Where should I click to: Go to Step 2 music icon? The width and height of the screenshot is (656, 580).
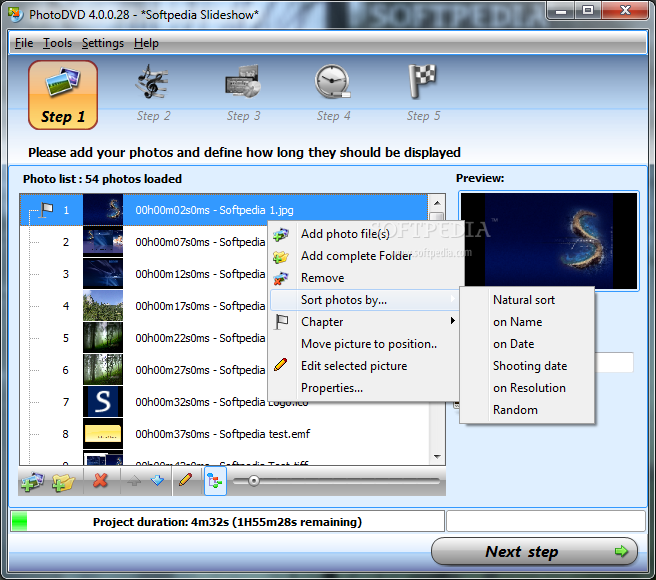pos(153,82)
